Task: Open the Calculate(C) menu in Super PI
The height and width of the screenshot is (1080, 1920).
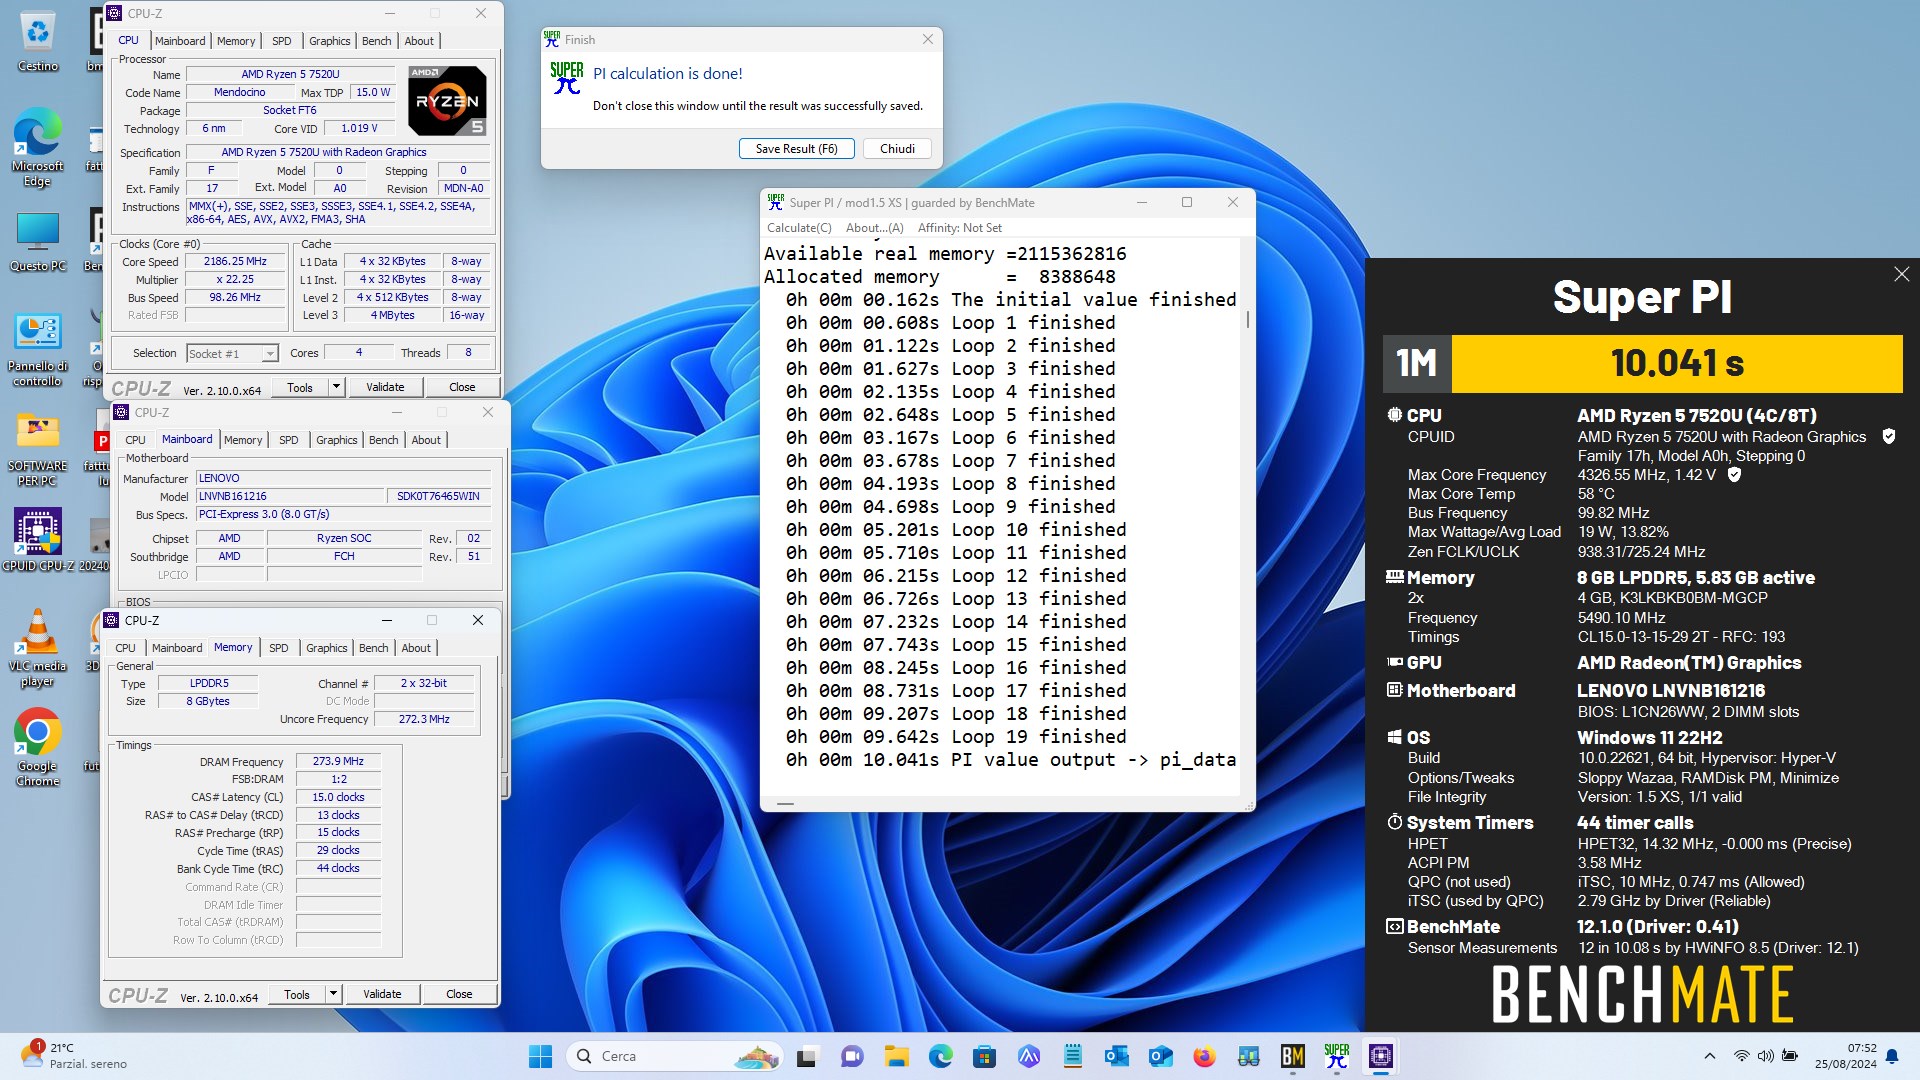Action: [799, 228]
